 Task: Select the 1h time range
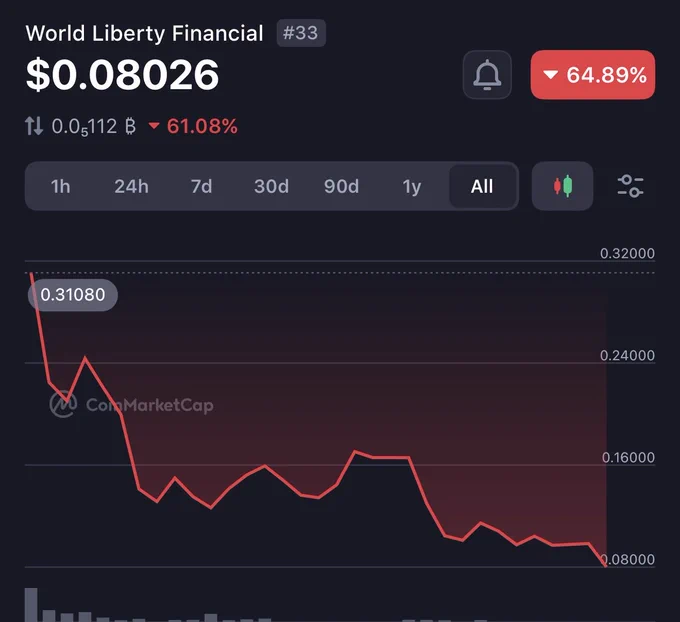pyautogui.click(x=60, y=187)
